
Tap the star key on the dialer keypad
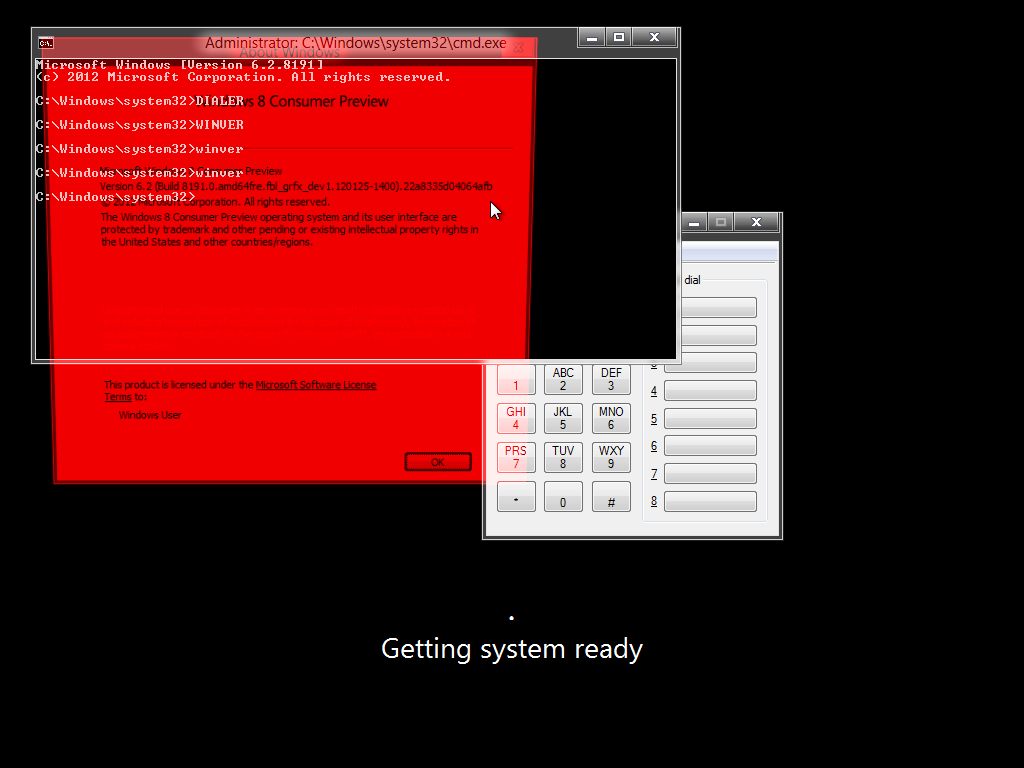click(516, 496)
